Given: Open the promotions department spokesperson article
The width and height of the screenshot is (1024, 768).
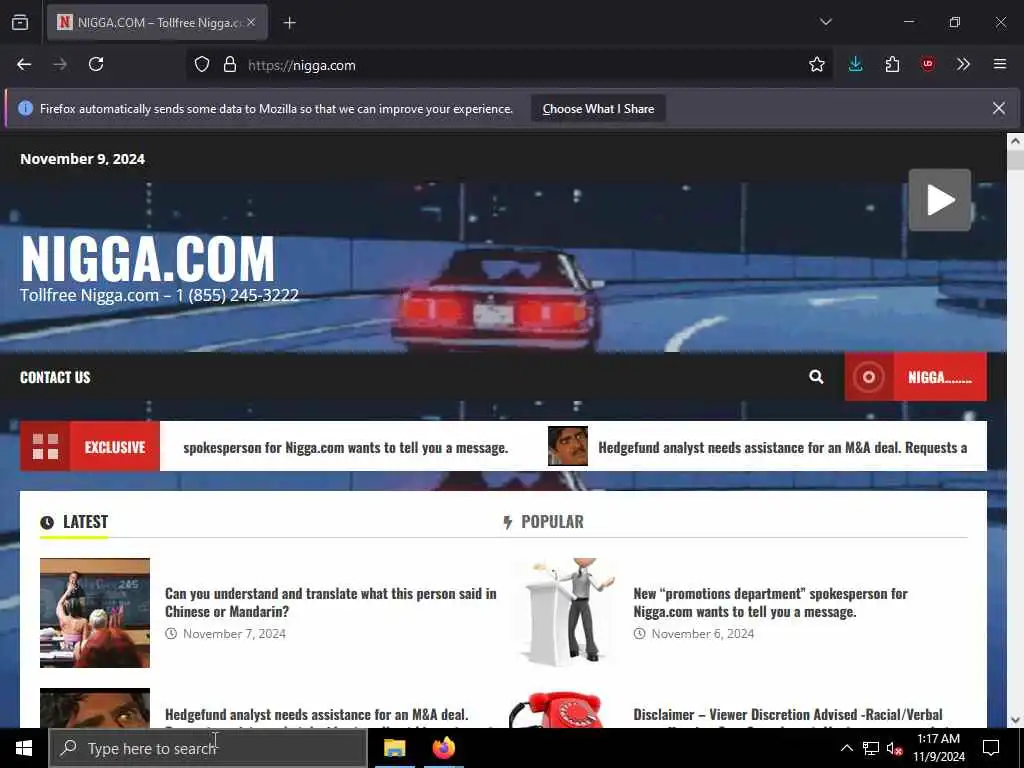Looking at the screenshot, I should (771, 602).
